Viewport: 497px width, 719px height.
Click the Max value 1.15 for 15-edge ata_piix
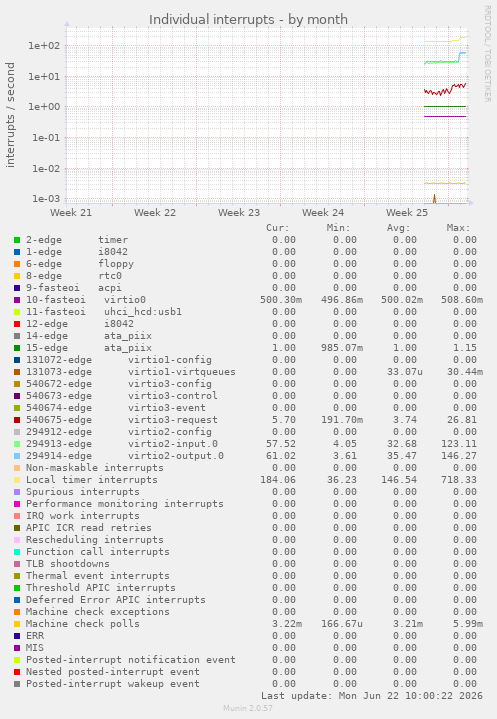coord(464,348)
